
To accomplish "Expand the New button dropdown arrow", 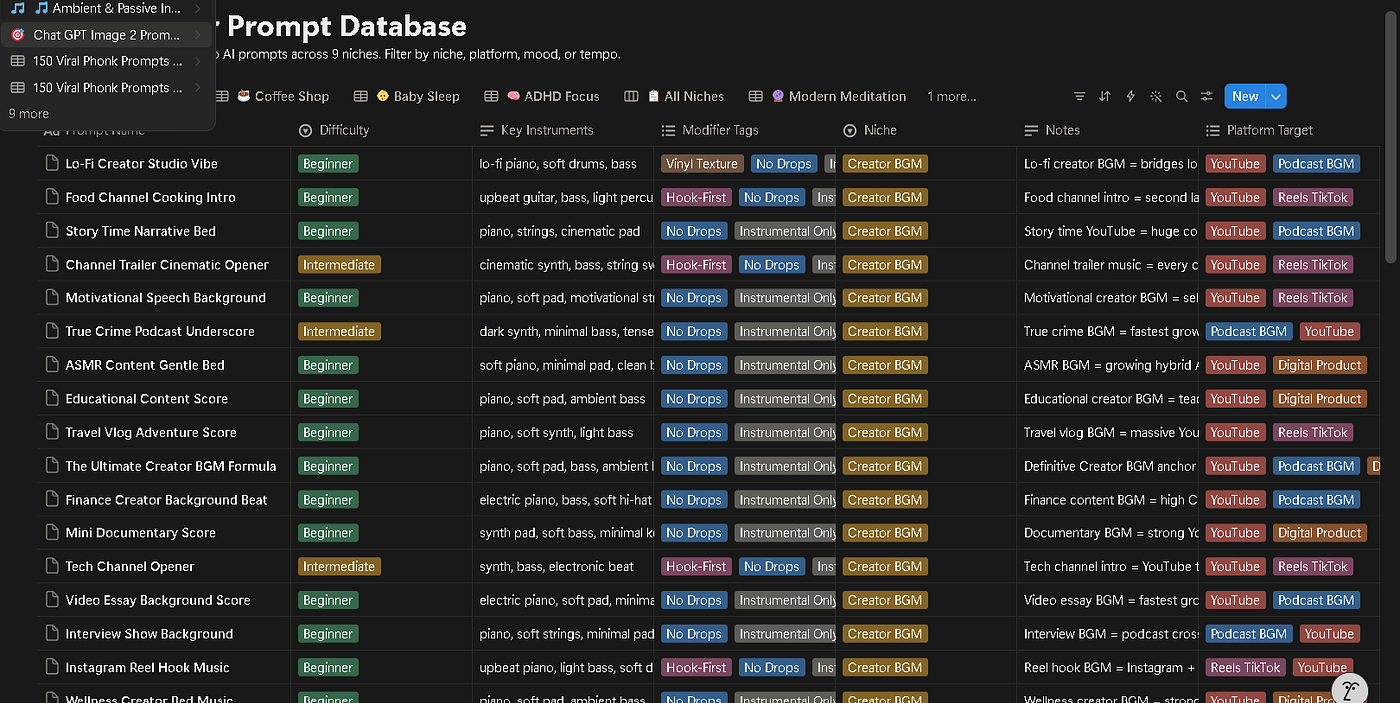I will pos(1276,96).
